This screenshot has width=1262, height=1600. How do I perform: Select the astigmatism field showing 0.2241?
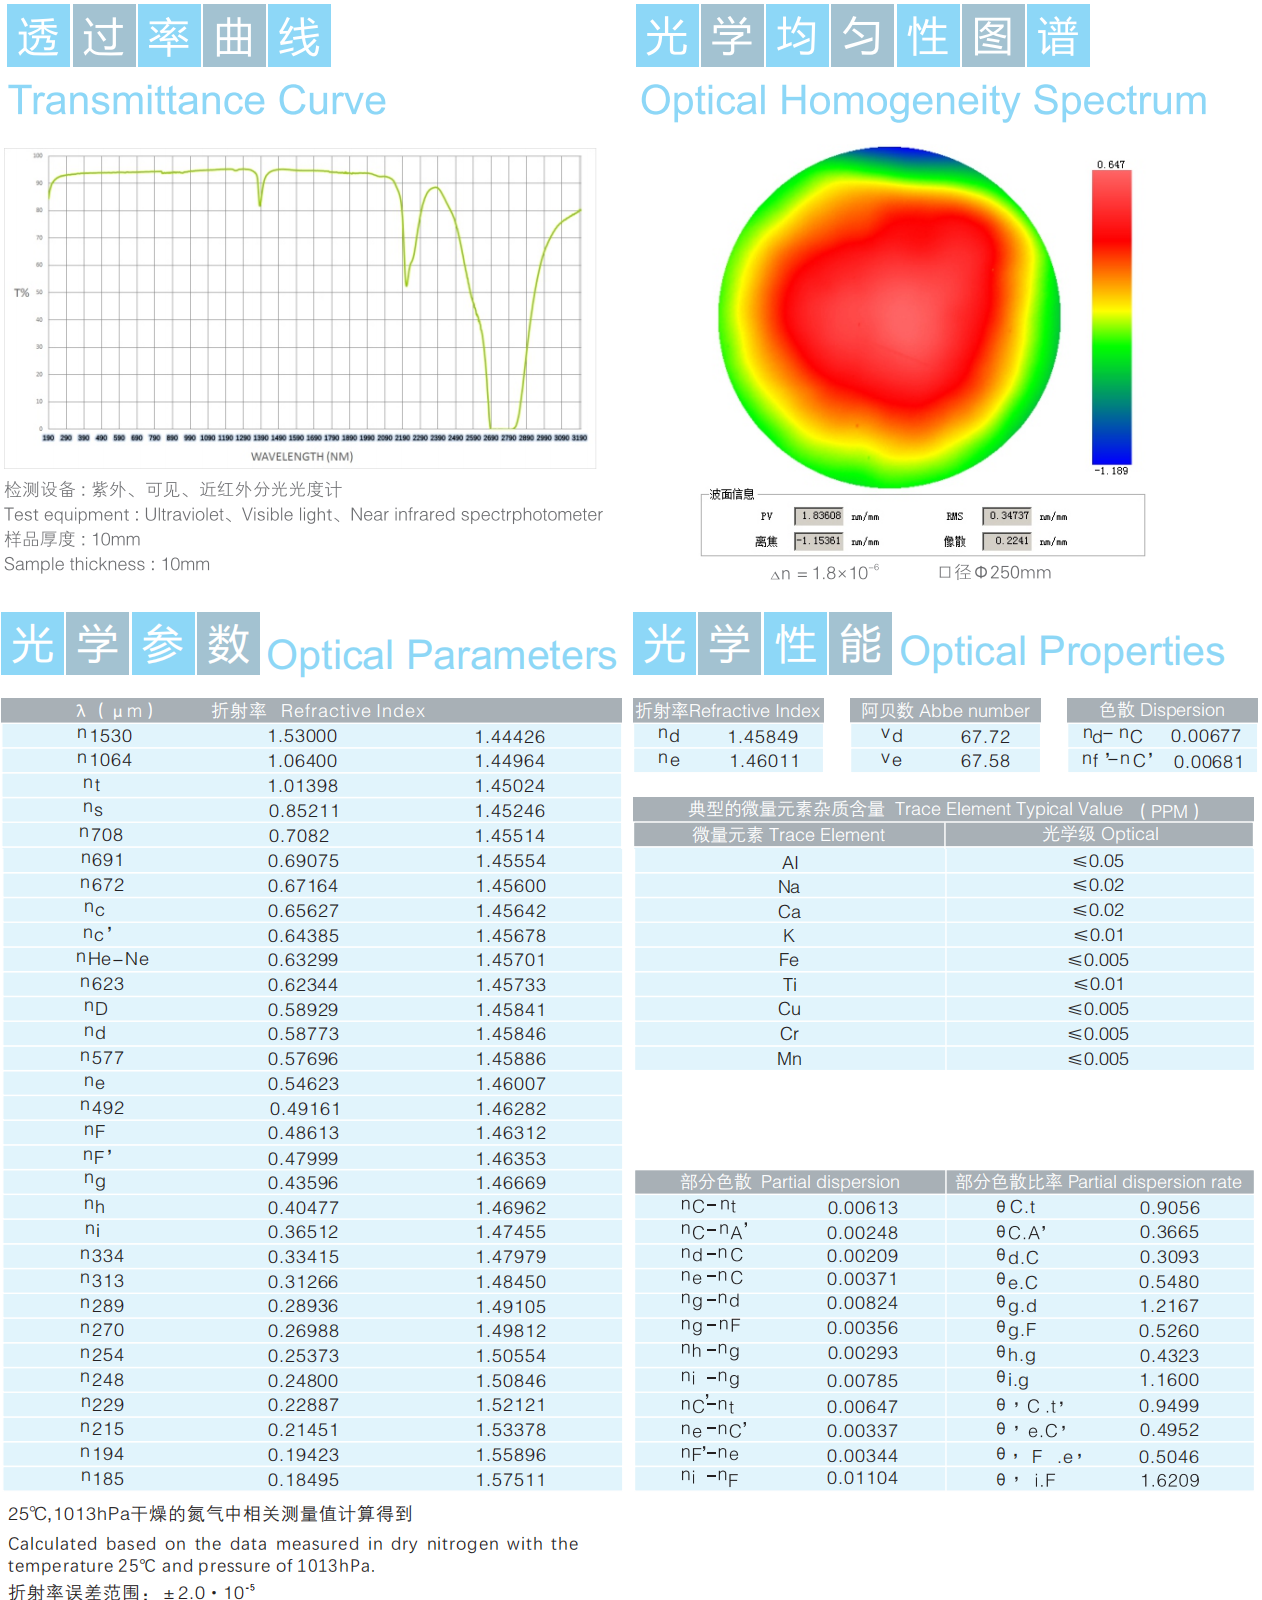tap(1007, 541)
